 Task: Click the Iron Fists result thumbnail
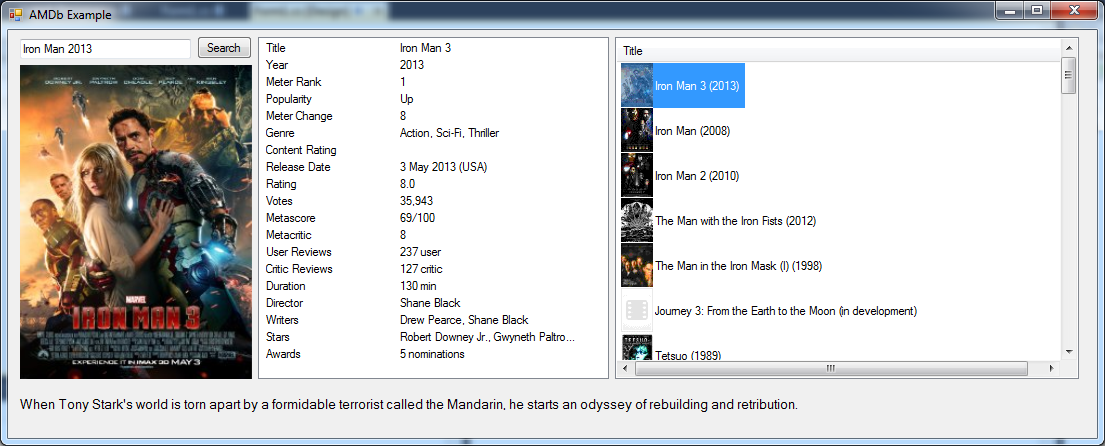pyautogui.click(x=637, y=221)
